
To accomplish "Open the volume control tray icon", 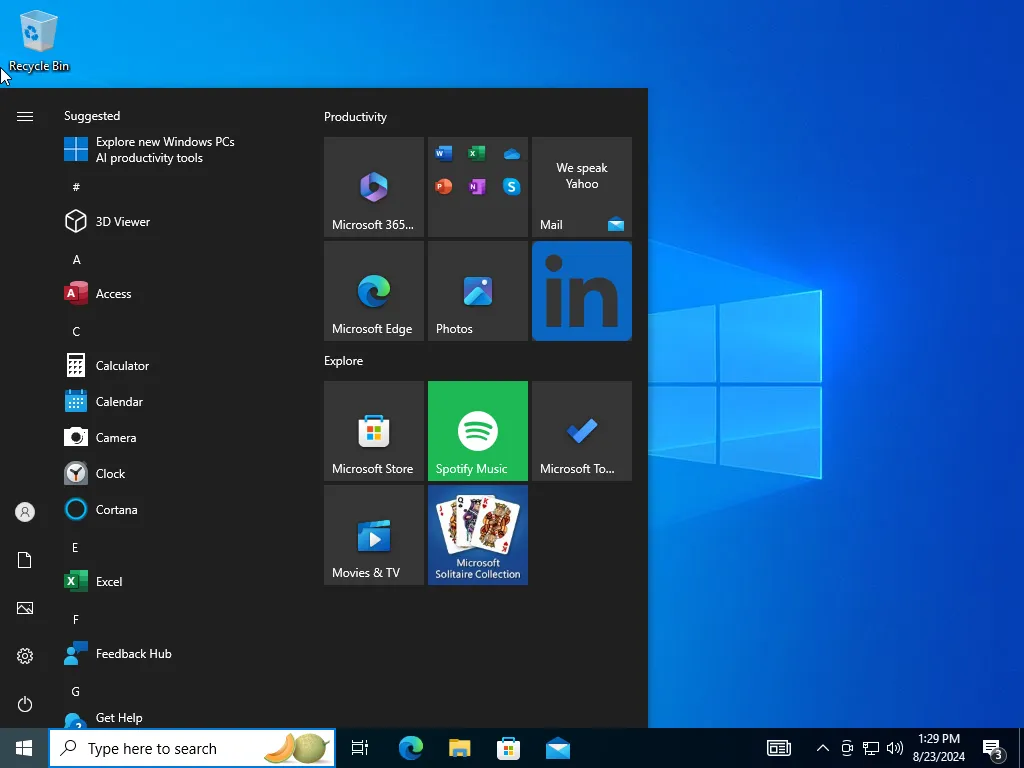I will click(x=895, y=748).
